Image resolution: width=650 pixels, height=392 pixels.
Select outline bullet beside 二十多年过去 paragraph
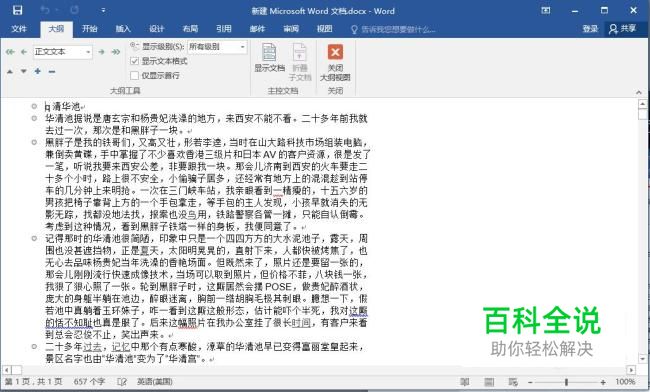pos(34,346)
